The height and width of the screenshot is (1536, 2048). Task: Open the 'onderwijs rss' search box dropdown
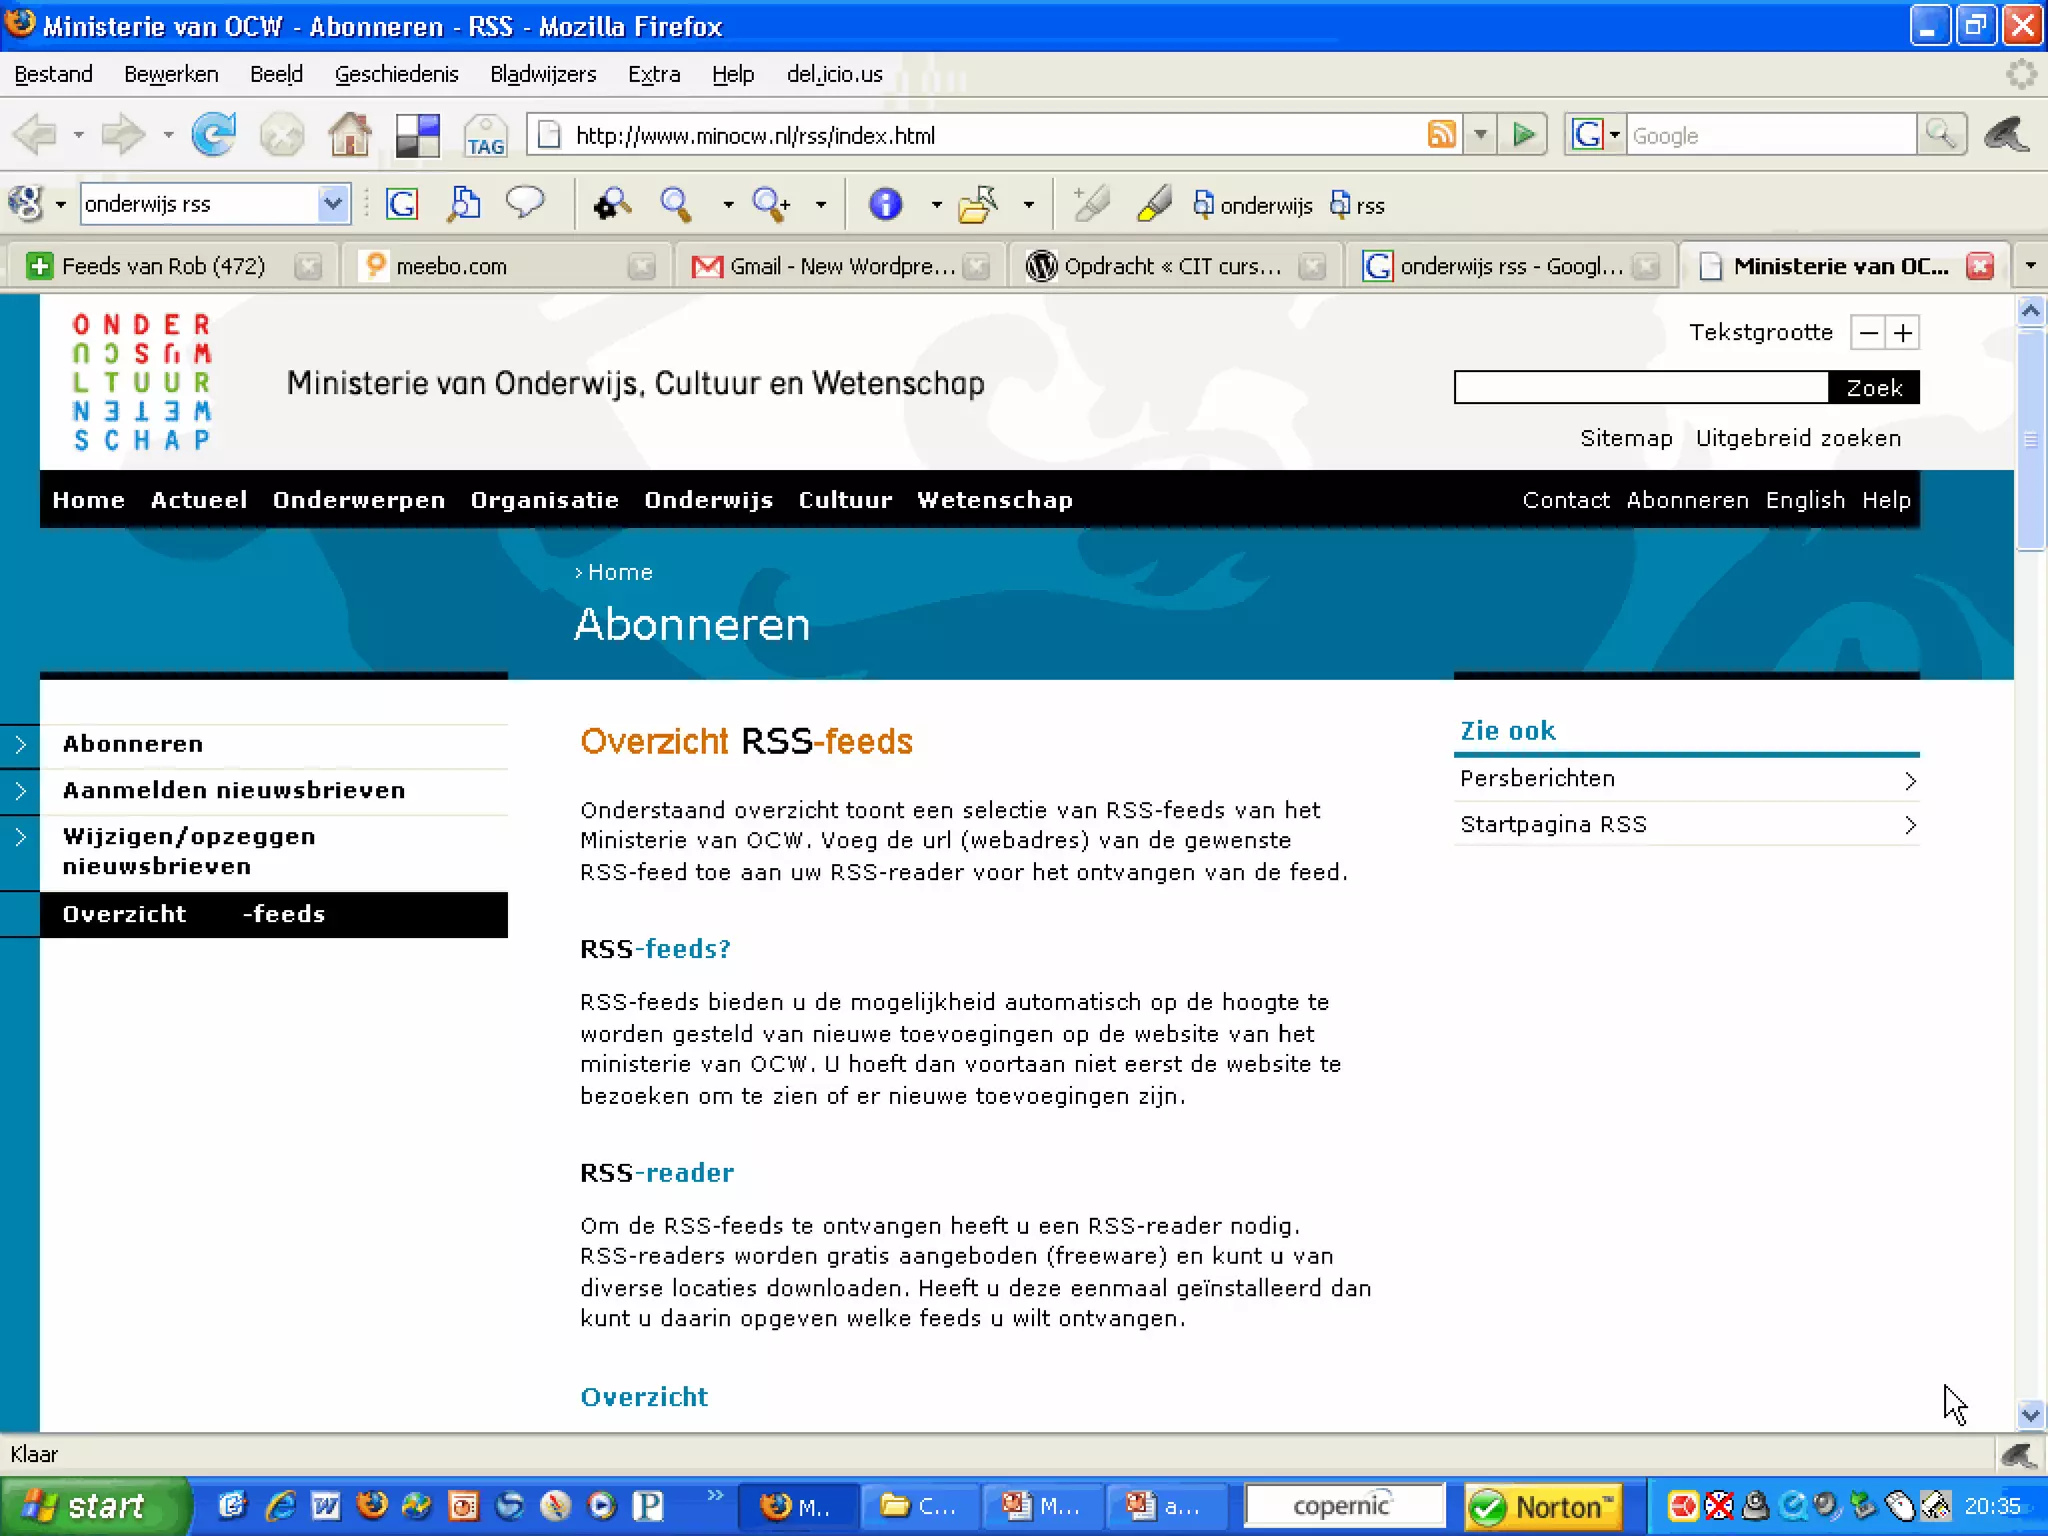point(333,204)
